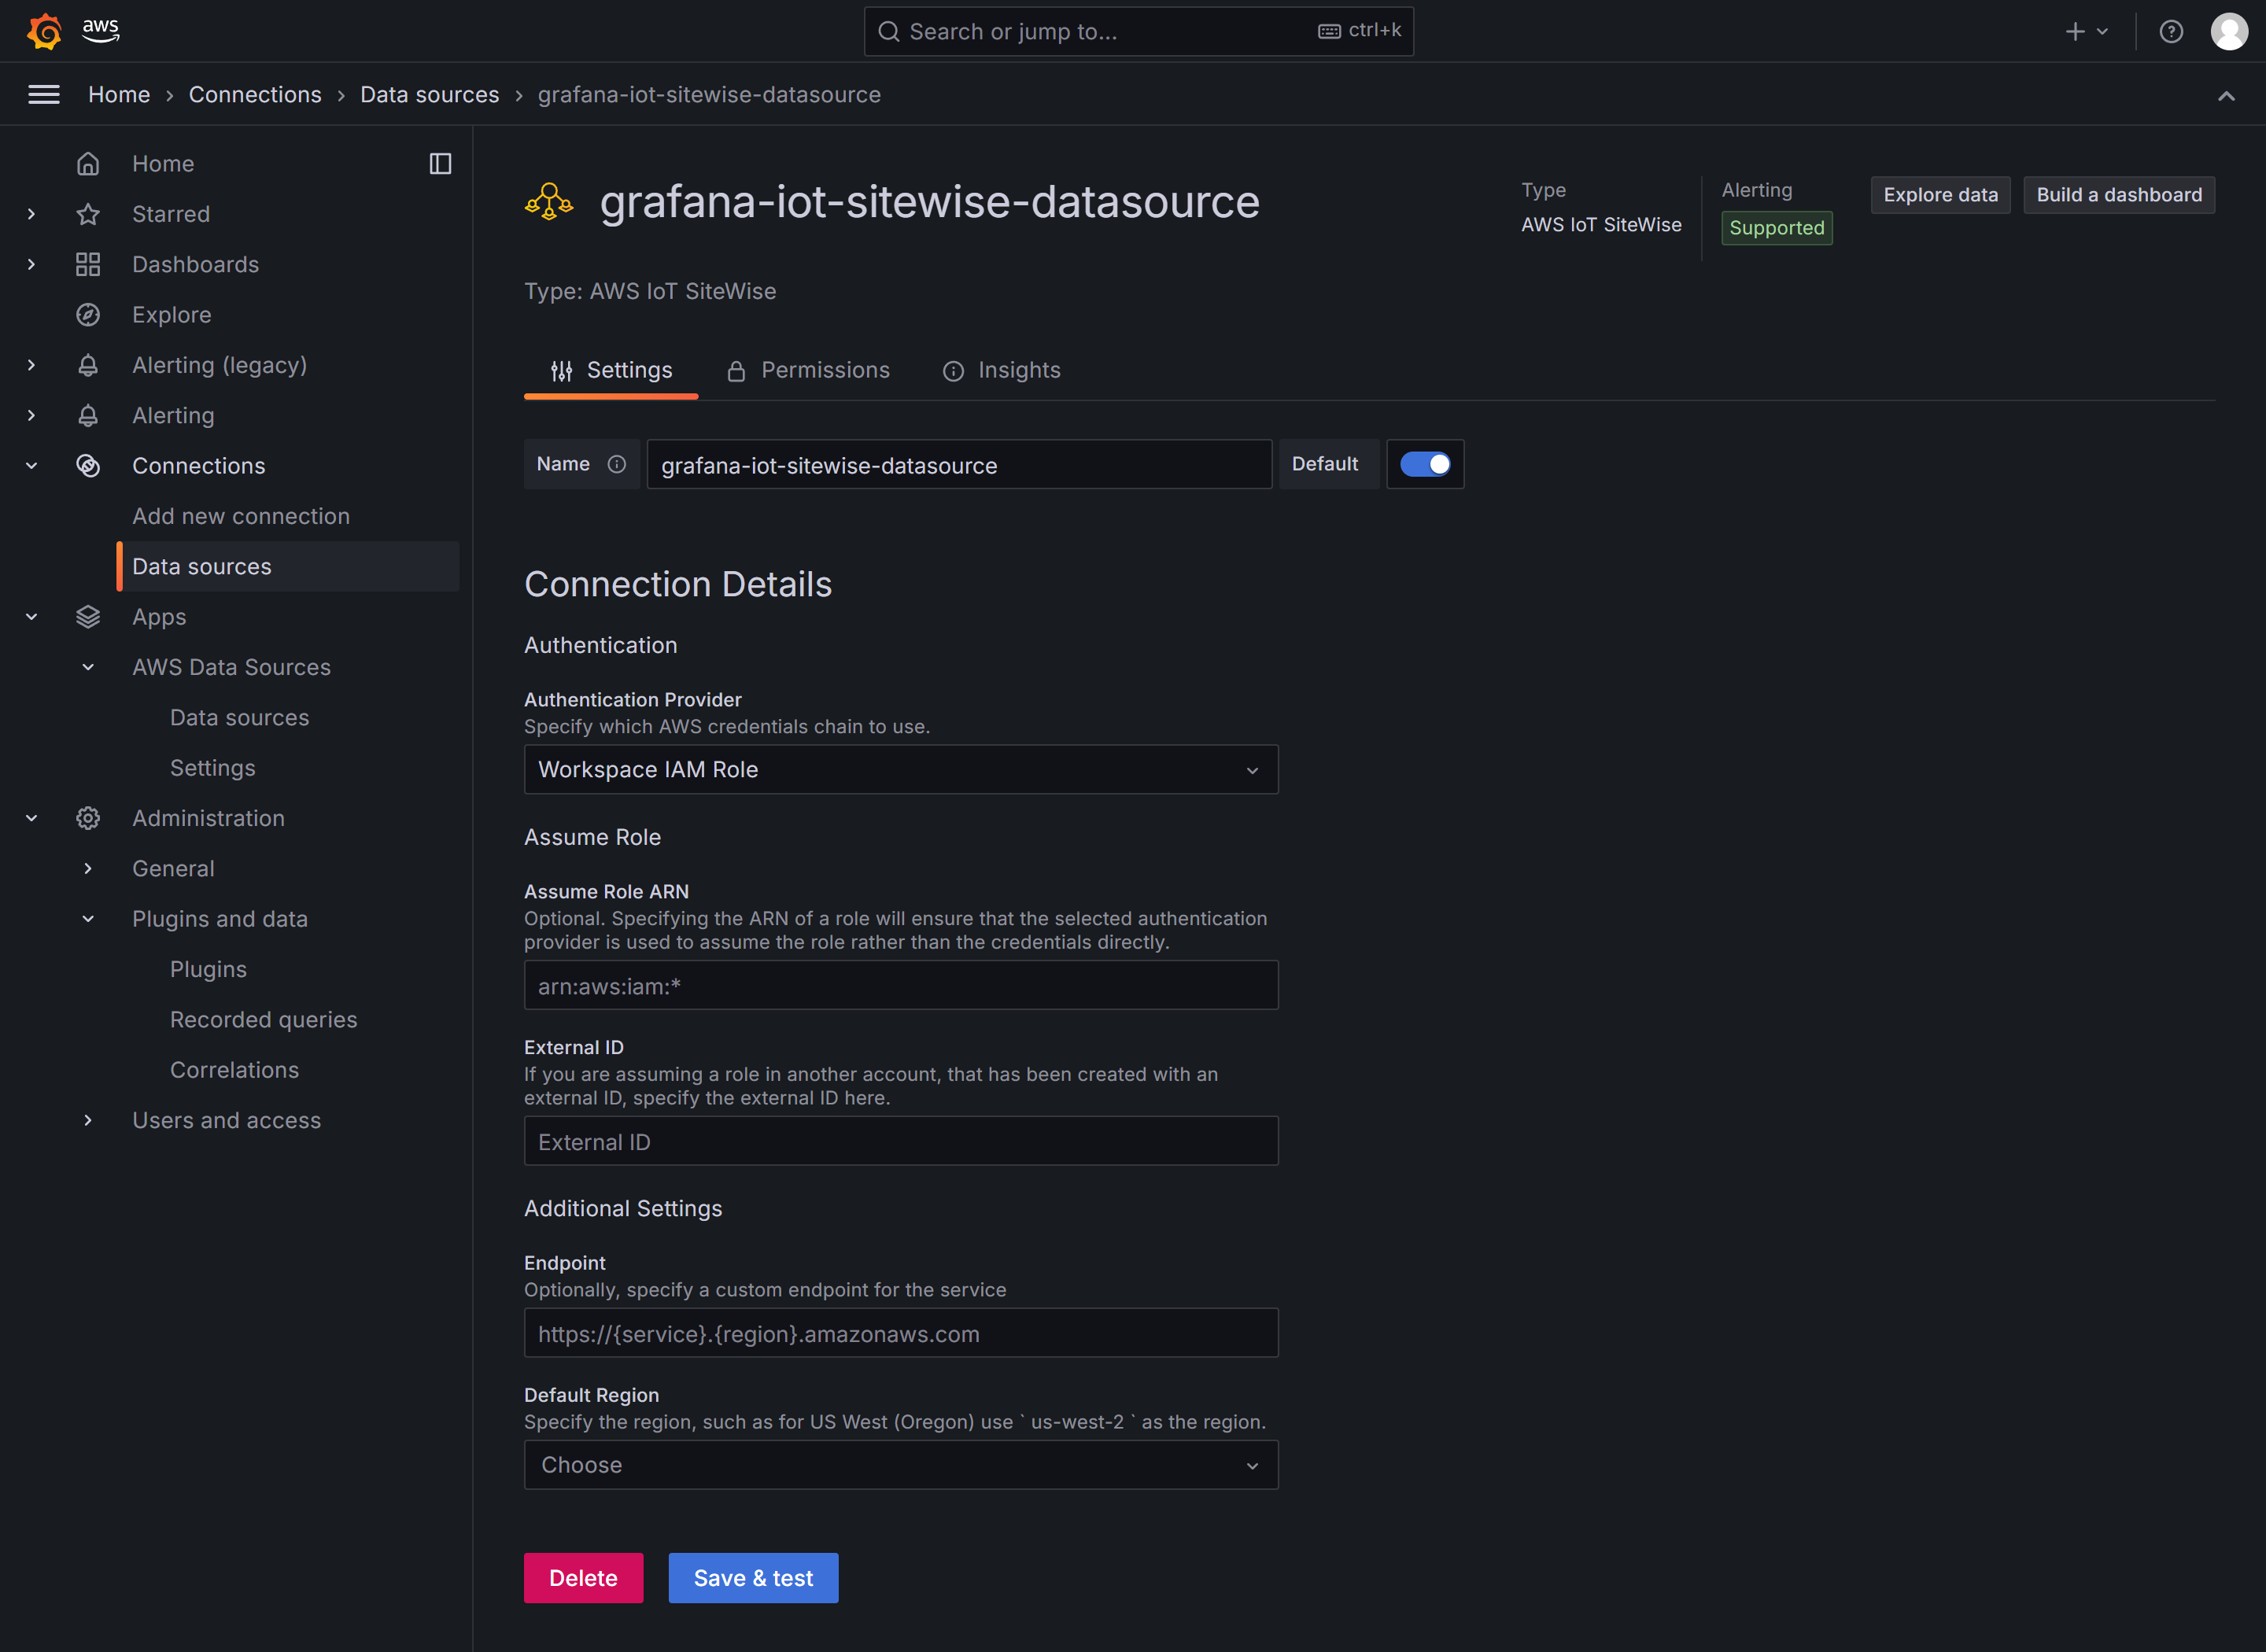Click the Starred star icon
The width and height of the screenshot is (2266, 1652).
coord(88,214)
